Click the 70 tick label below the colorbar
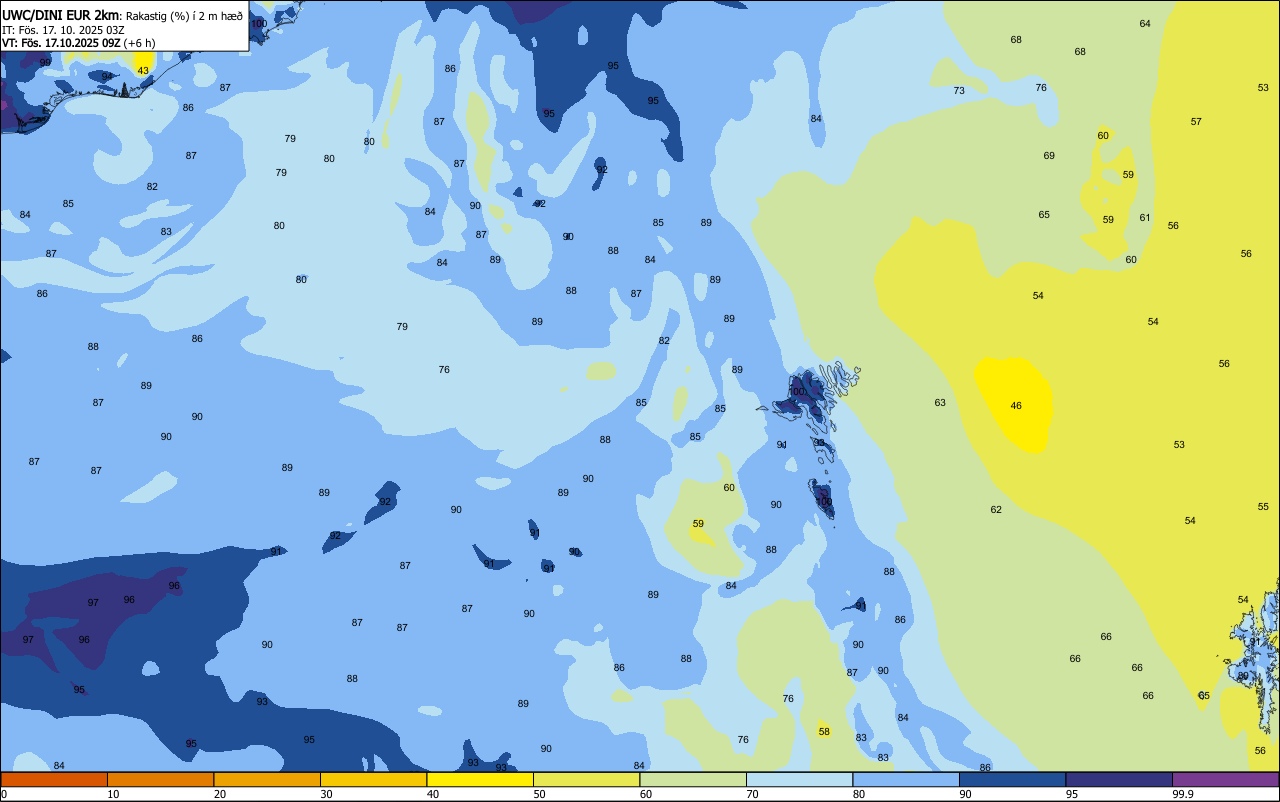 coord(752,794)
